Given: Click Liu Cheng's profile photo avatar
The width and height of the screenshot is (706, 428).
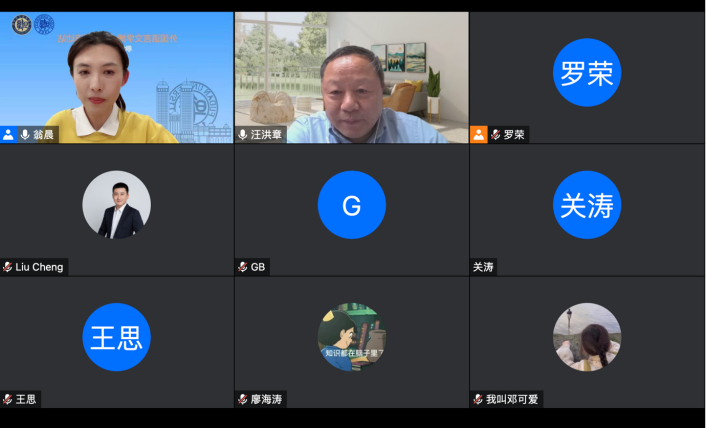Looking at the screenshot, I should 116,205.
